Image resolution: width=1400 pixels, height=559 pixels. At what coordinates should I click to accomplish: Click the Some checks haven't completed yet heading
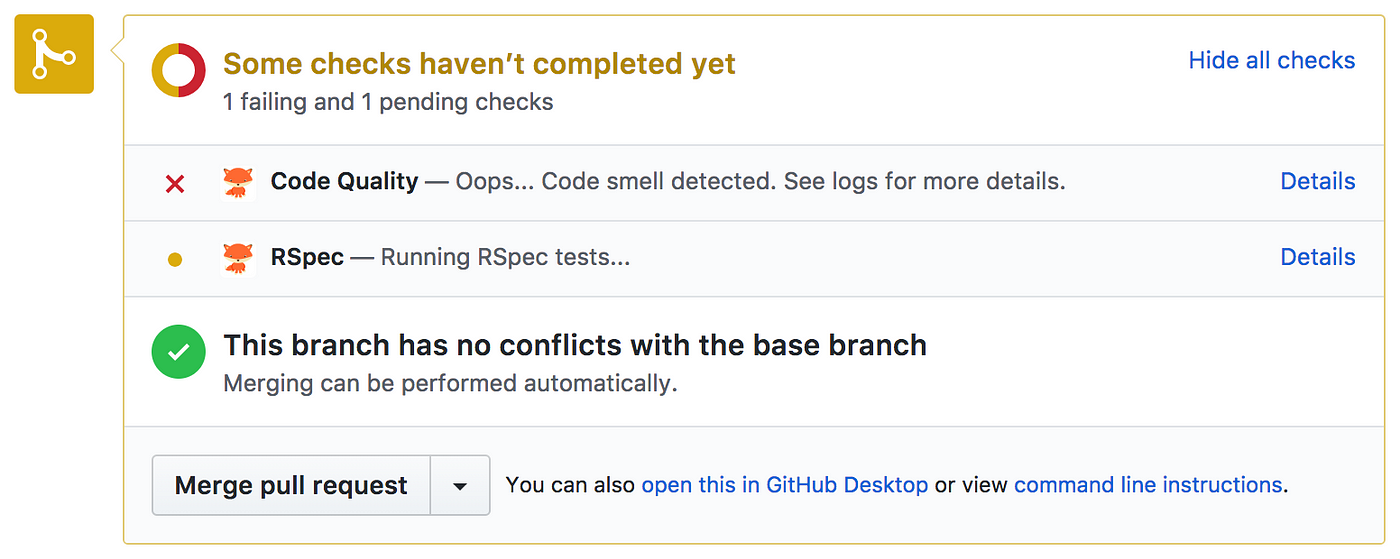[479, 64]
